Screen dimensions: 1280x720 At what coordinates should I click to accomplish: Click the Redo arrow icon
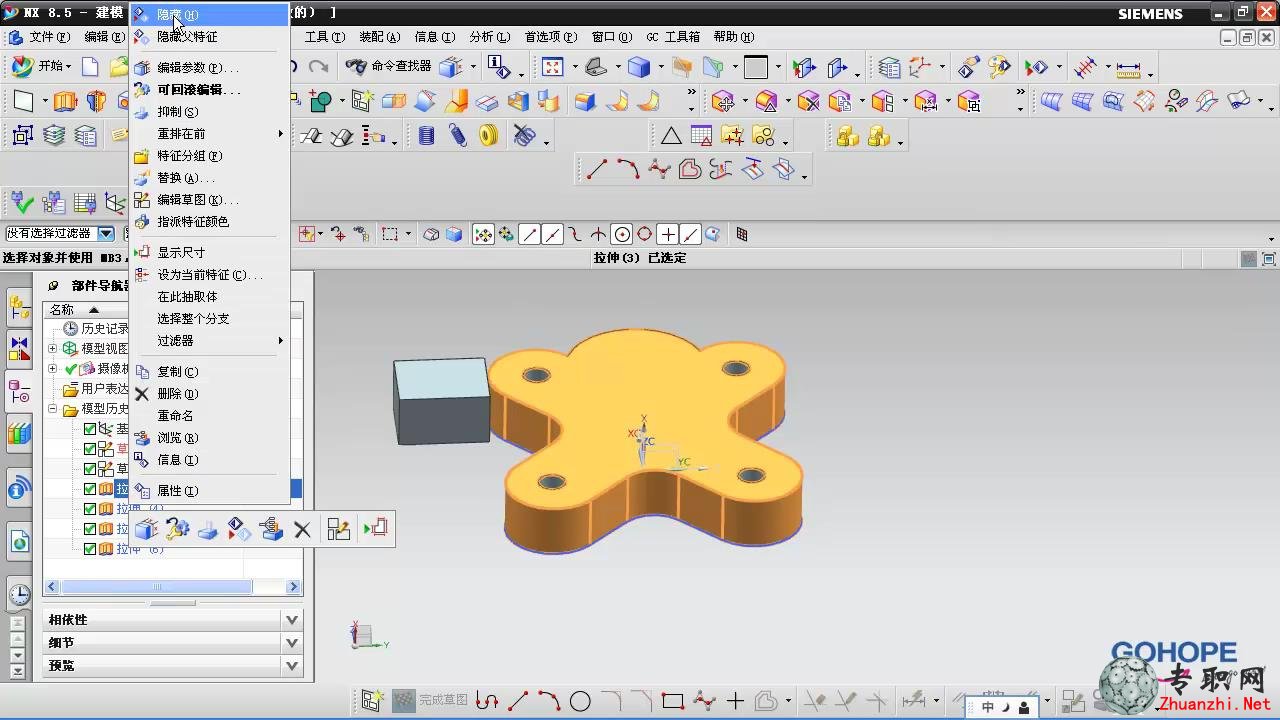point(318,67)
